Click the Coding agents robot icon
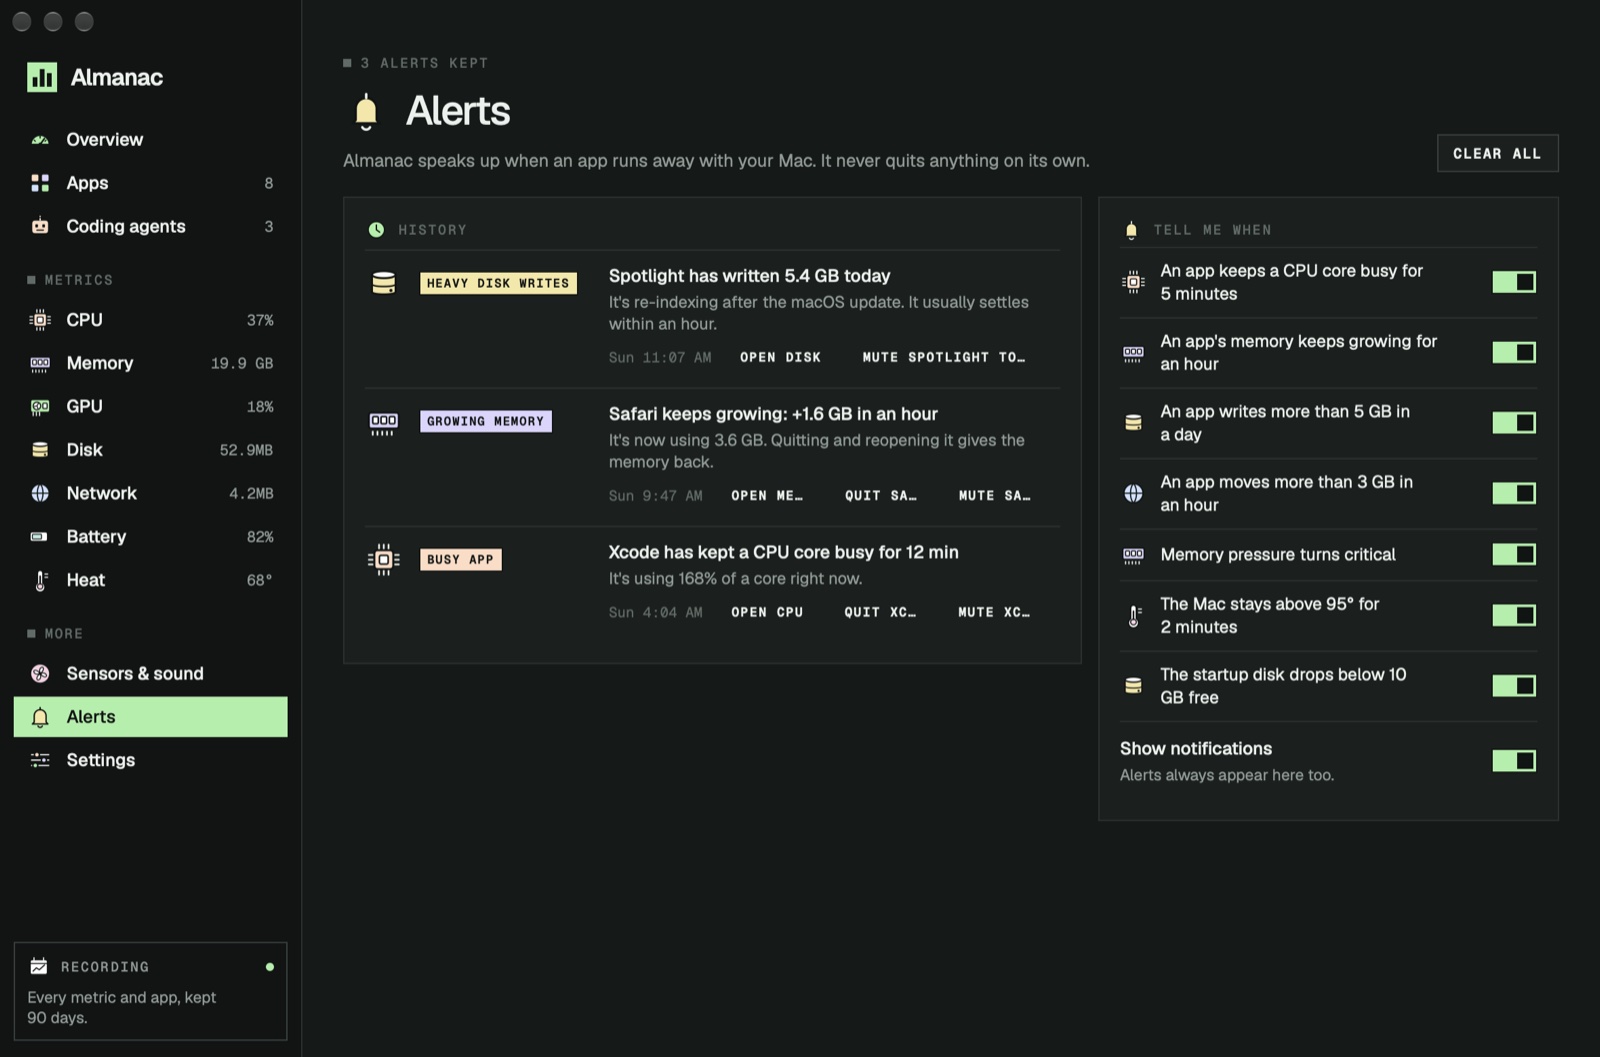Screen dimensions: 1600x1057 pyautogui.click(x=40, y=226)
